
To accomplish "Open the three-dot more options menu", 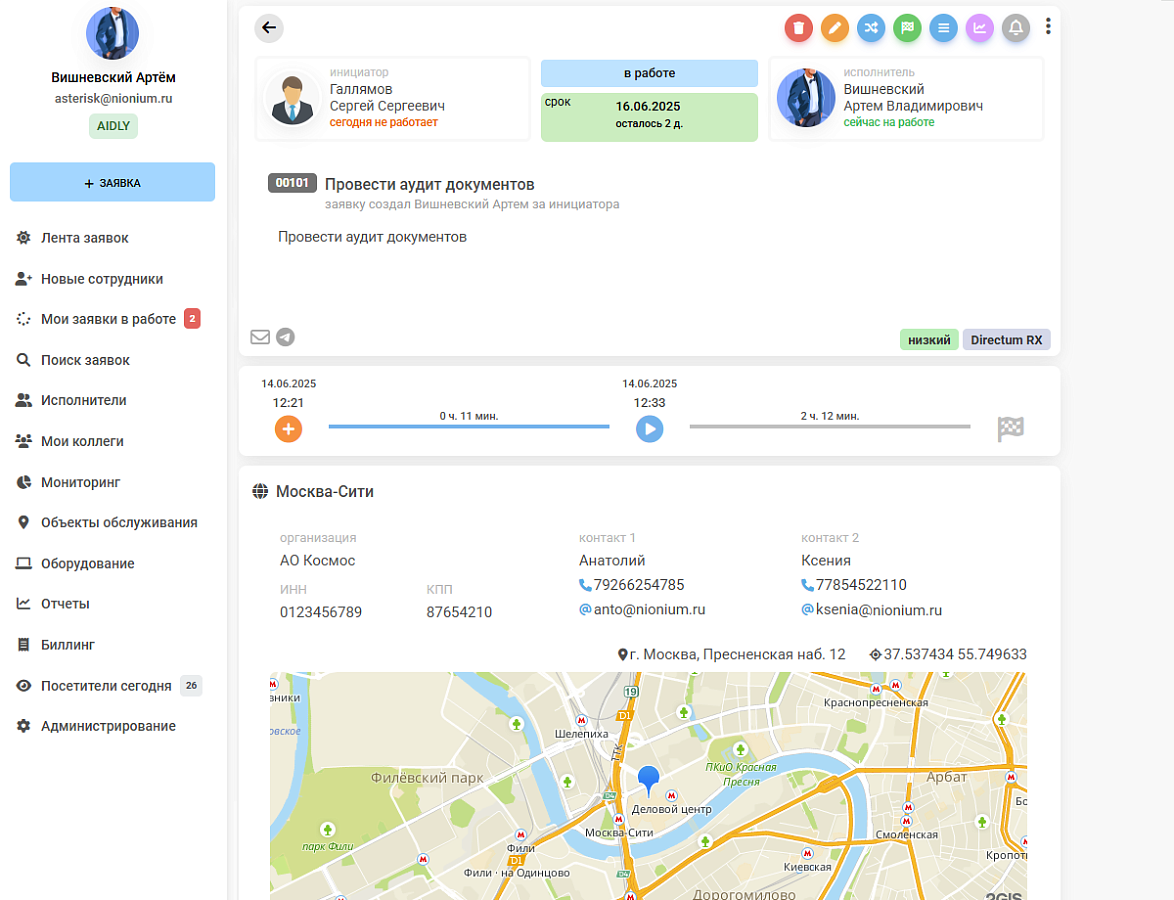I will point(1048,27).
